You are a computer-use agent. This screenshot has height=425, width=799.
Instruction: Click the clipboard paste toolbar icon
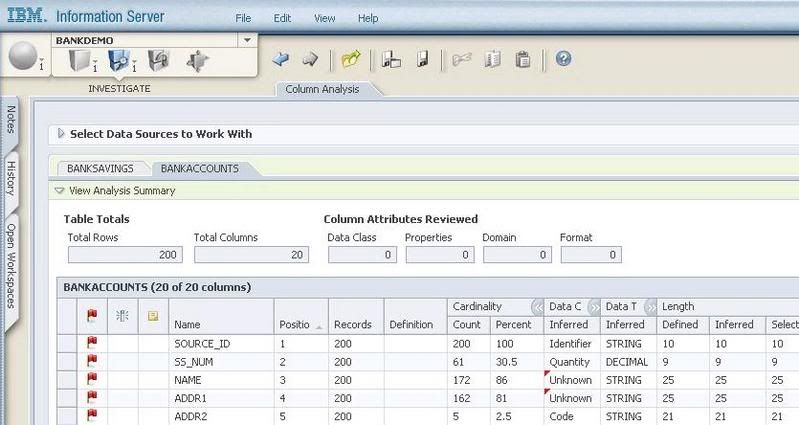(x=522, y=60)
